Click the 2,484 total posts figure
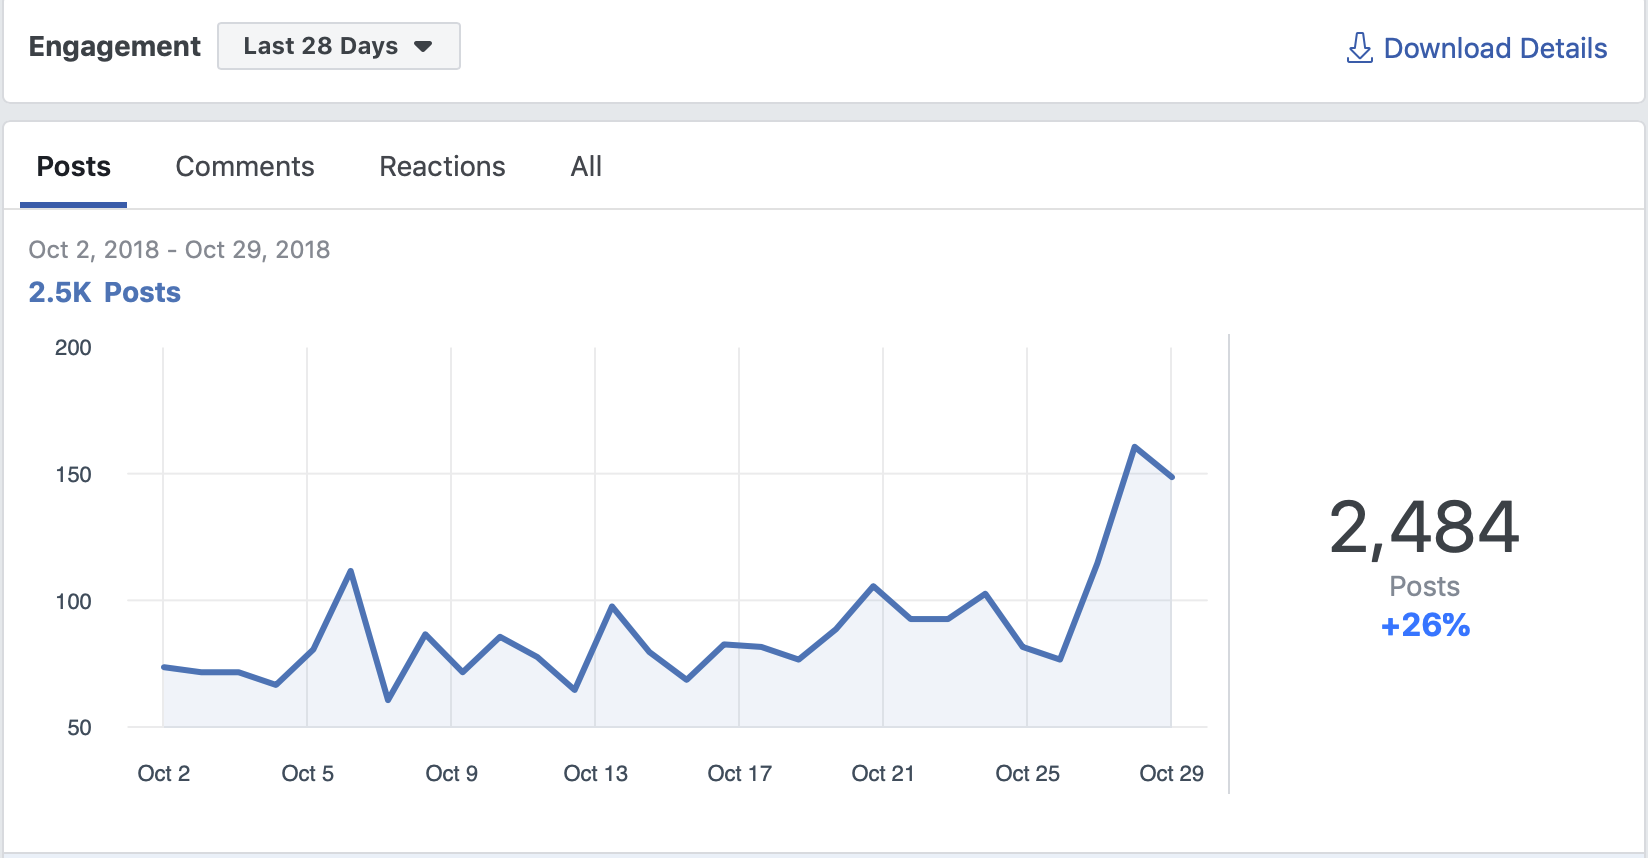This screenshot has width=1648, height=858. click(x=1424, y=527)
